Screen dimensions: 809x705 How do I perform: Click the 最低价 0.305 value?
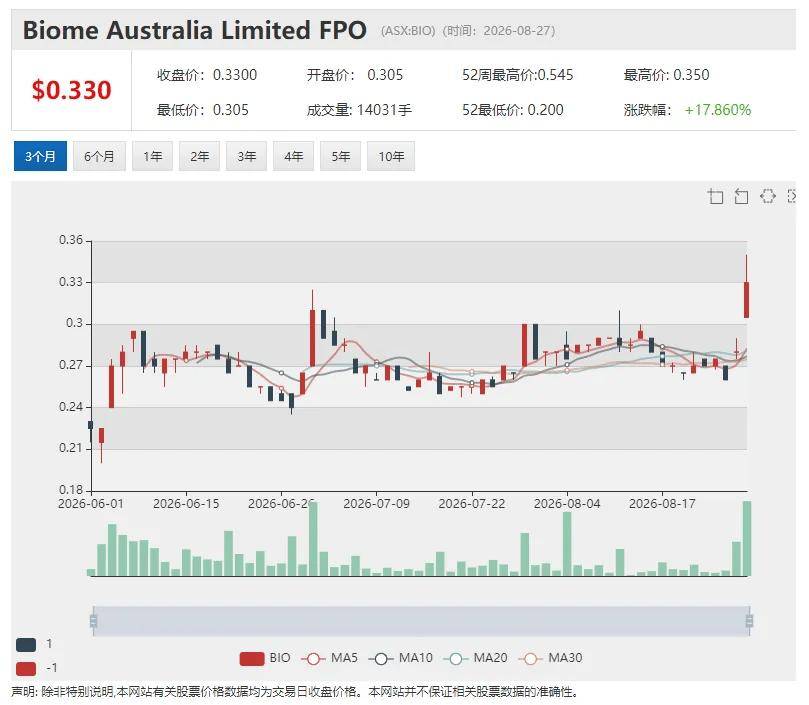click(x=231, y=110)
